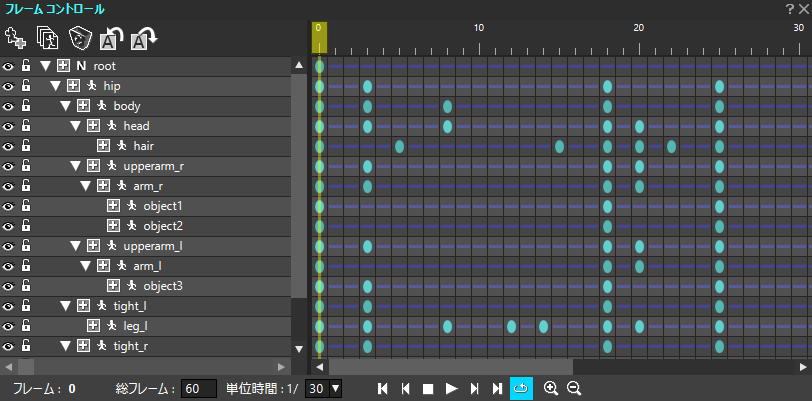Click the add bone icon in toolbar
The image size is (812, 401).
point(15,38)
